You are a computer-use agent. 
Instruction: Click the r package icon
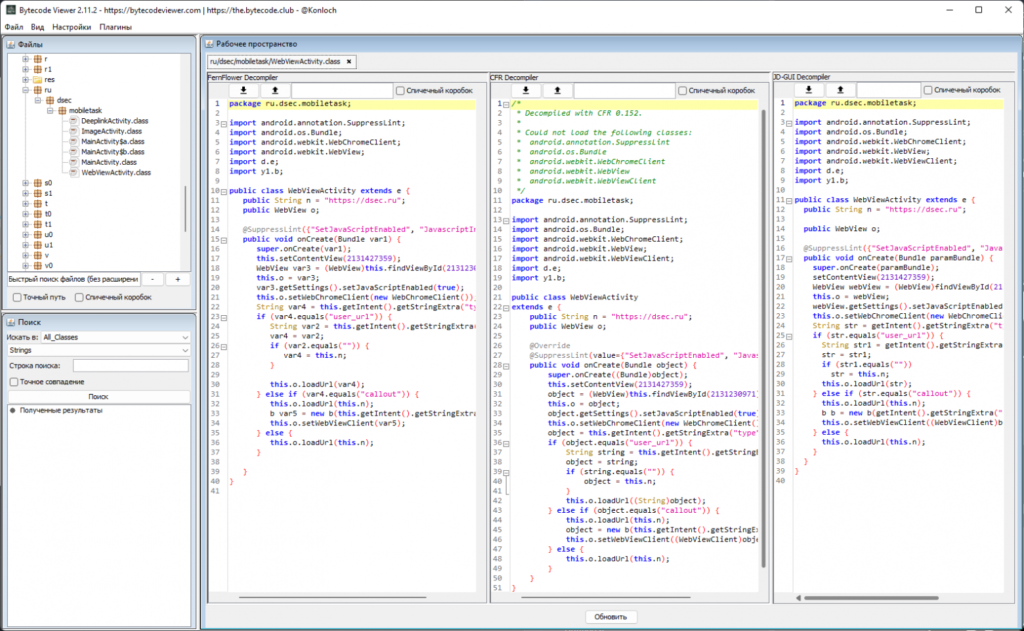[38, 59]
